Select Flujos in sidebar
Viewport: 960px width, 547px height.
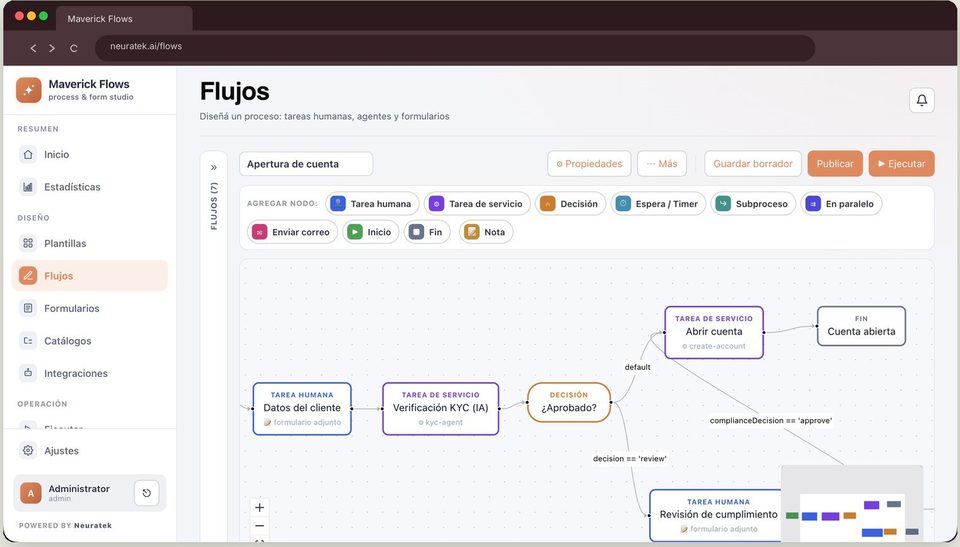[x=89, y=276]
